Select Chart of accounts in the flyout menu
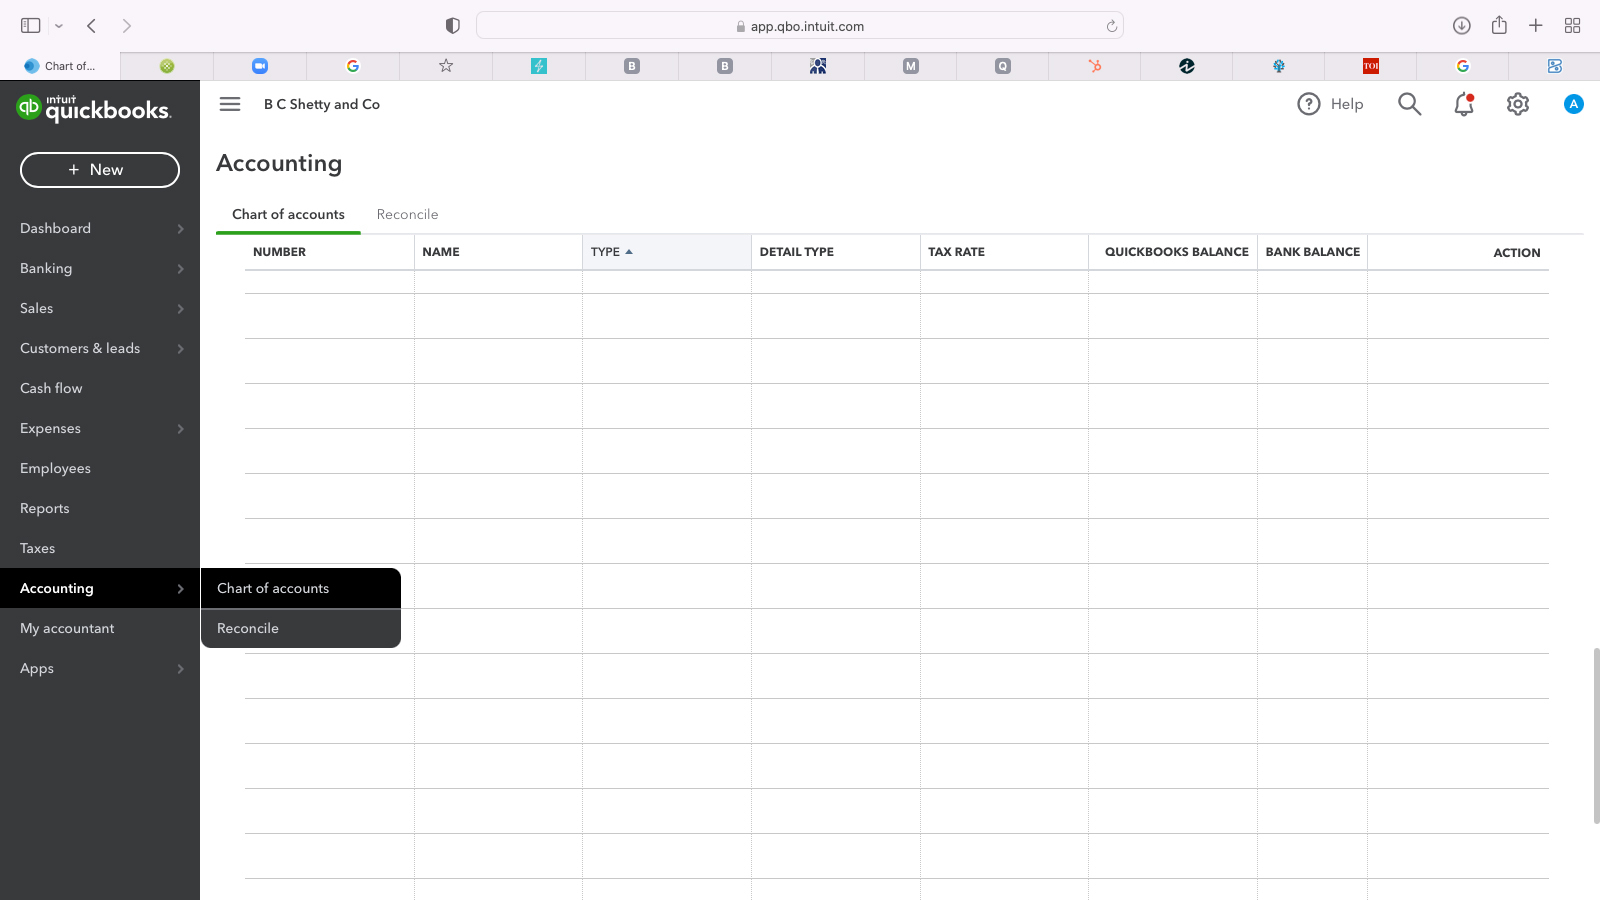The width and height of the screenshot is (1600, 900). (273, 588)
